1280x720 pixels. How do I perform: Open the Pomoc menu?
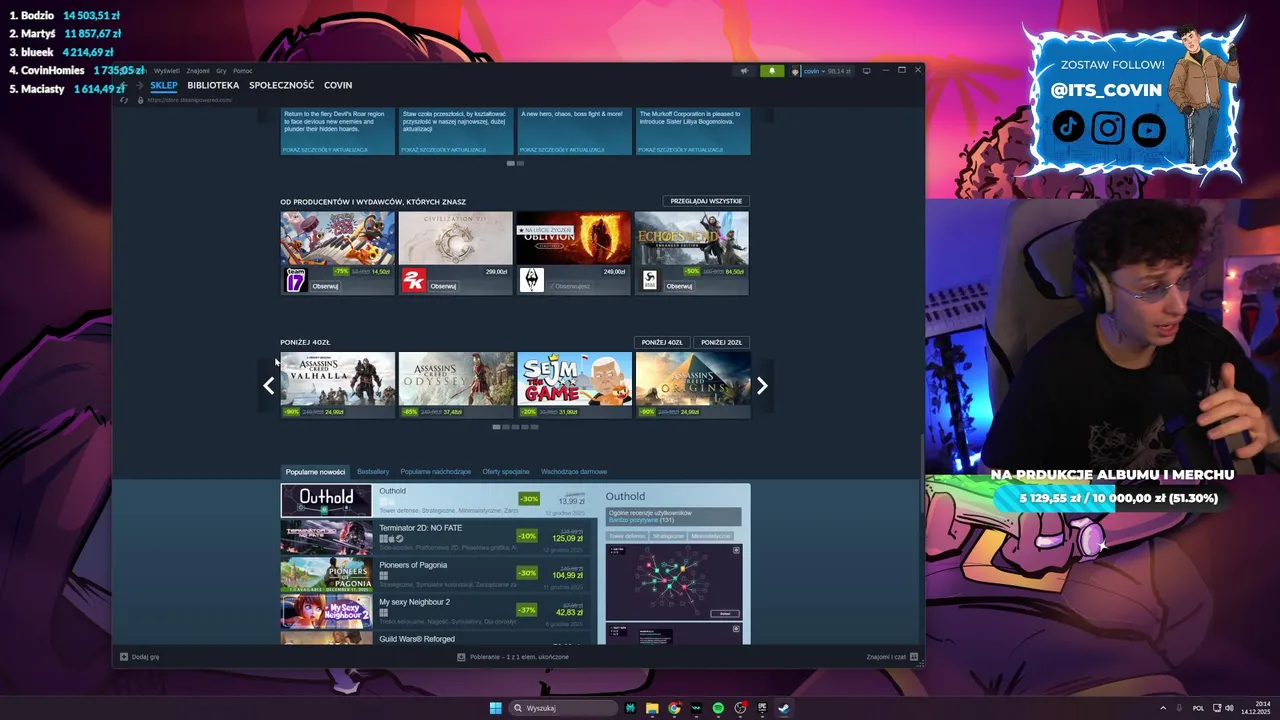coord(243,71)
